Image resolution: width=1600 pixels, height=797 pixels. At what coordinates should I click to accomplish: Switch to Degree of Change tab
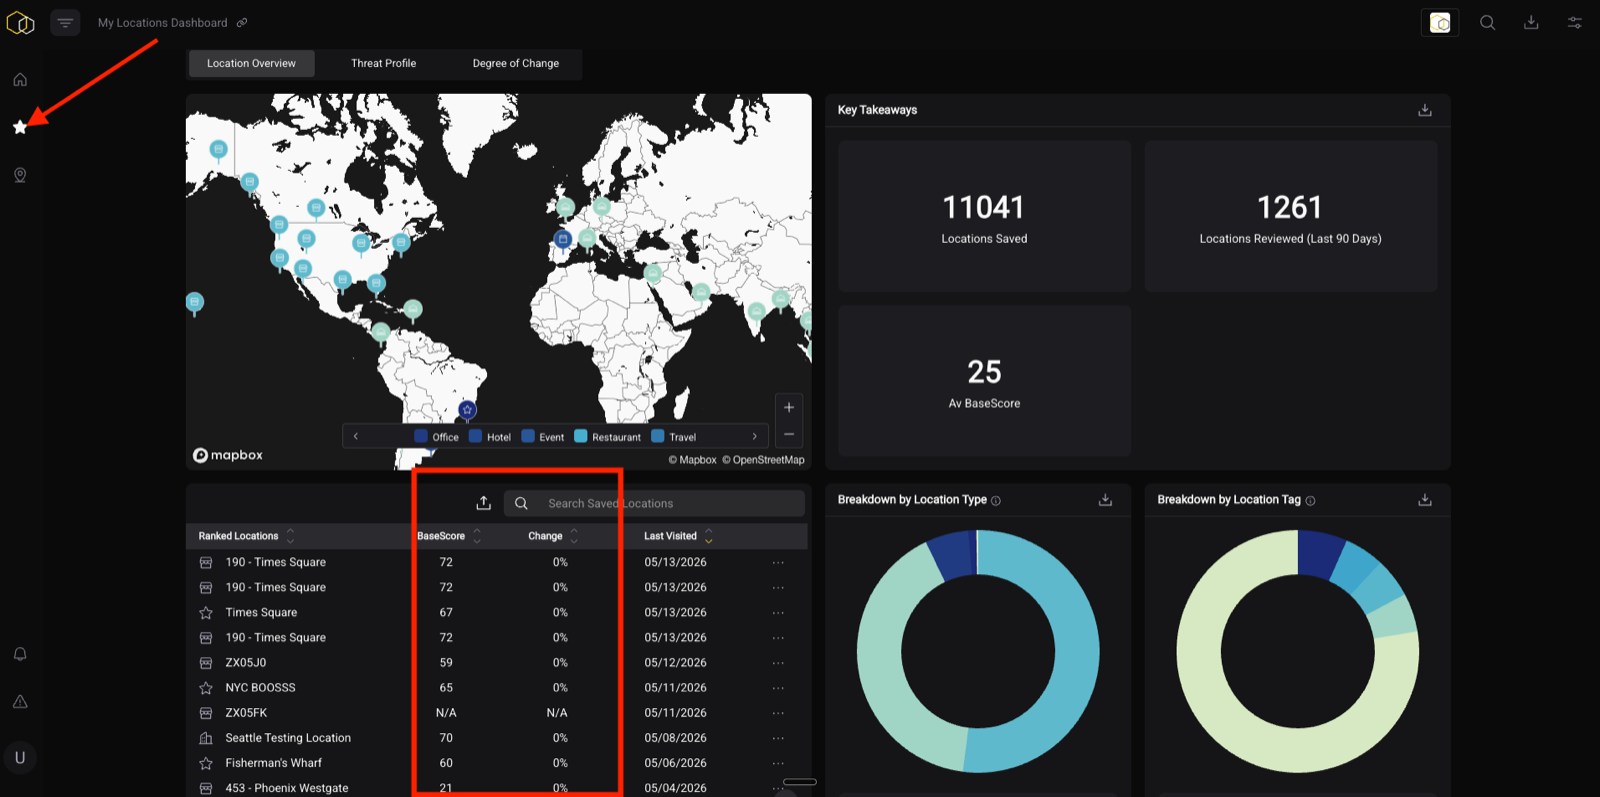(515, 63)
